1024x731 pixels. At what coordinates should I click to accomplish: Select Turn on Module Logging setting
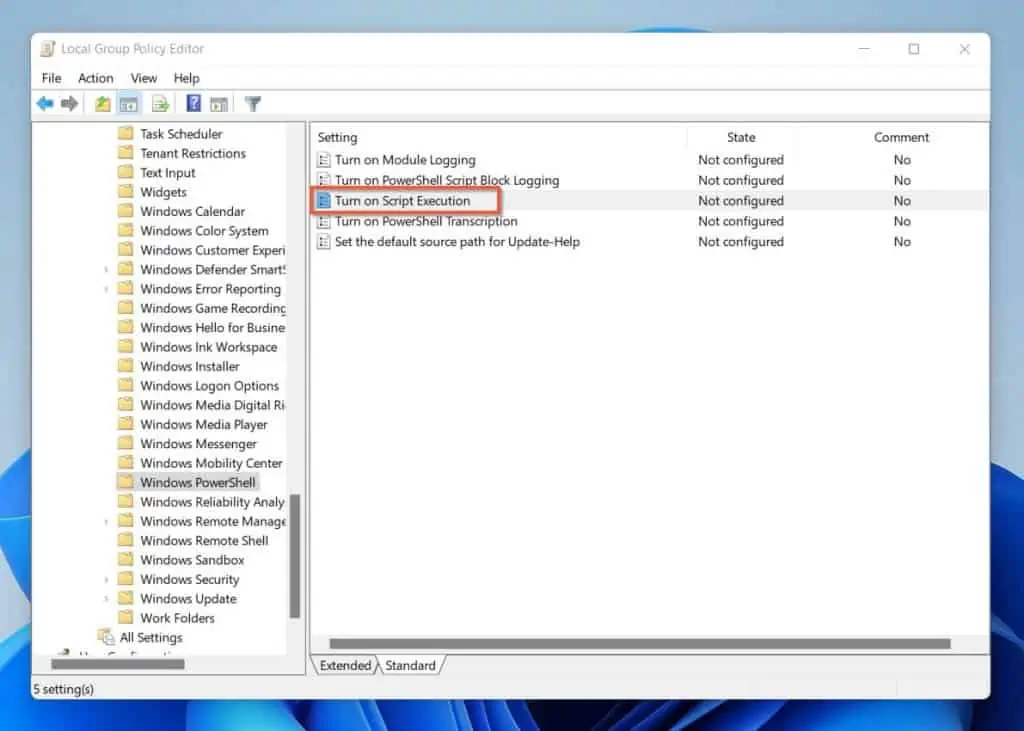(405, 159)
